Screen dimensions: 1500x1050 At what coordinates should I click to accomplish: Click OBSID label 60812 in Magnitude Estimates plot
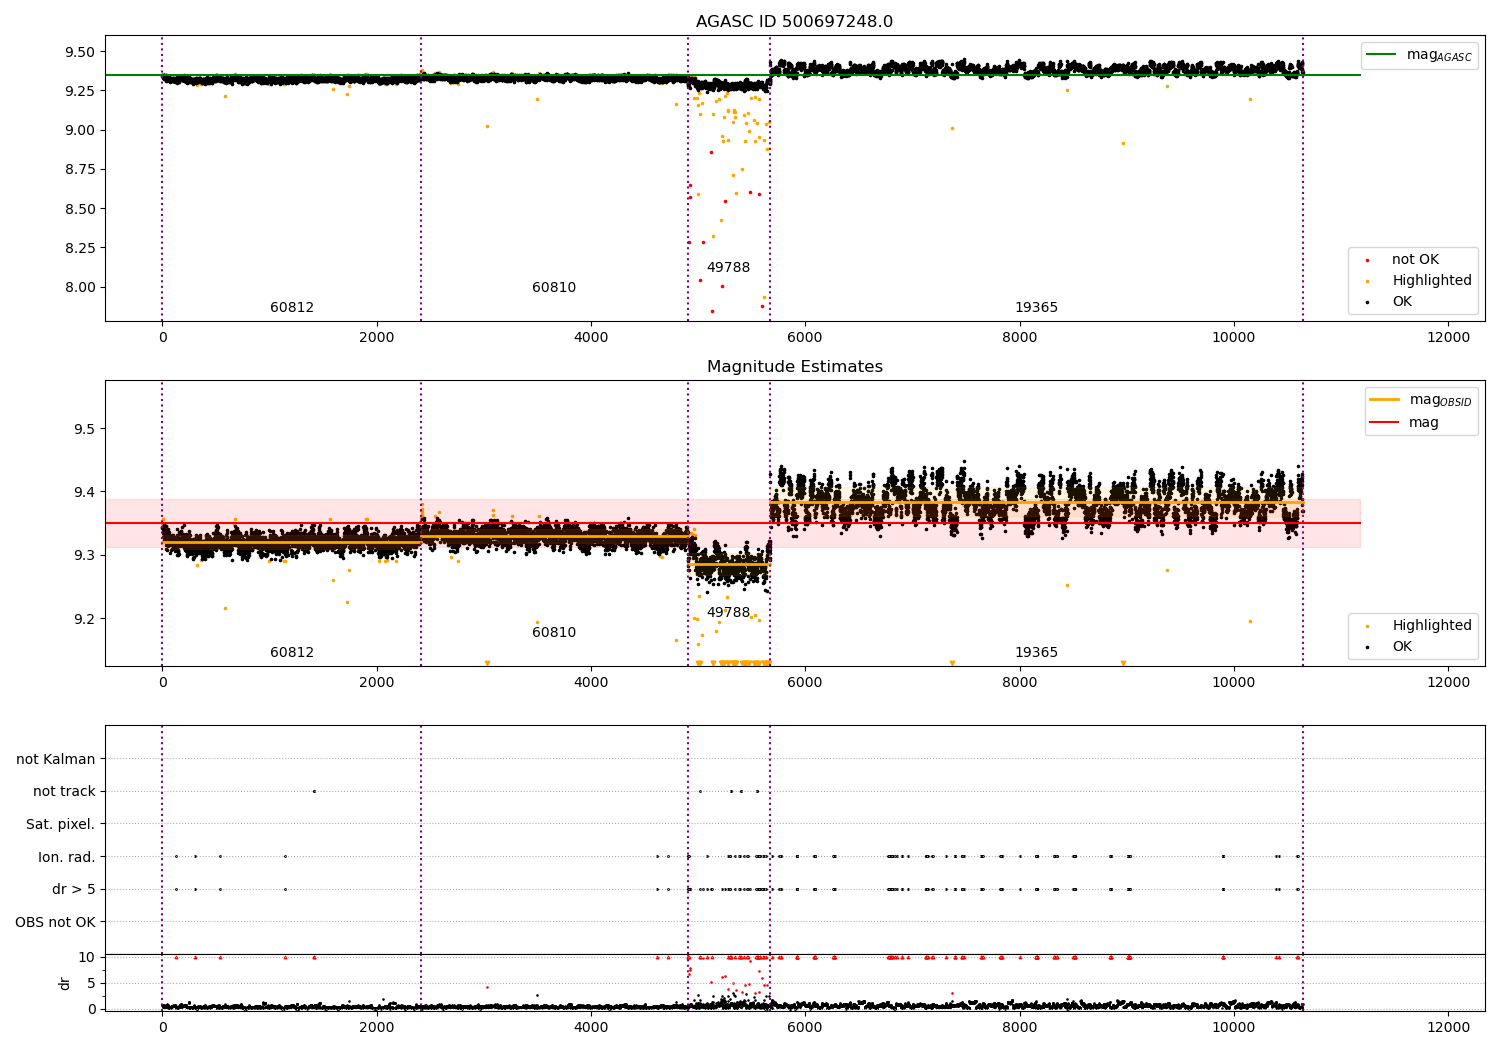tap(292, 653)
